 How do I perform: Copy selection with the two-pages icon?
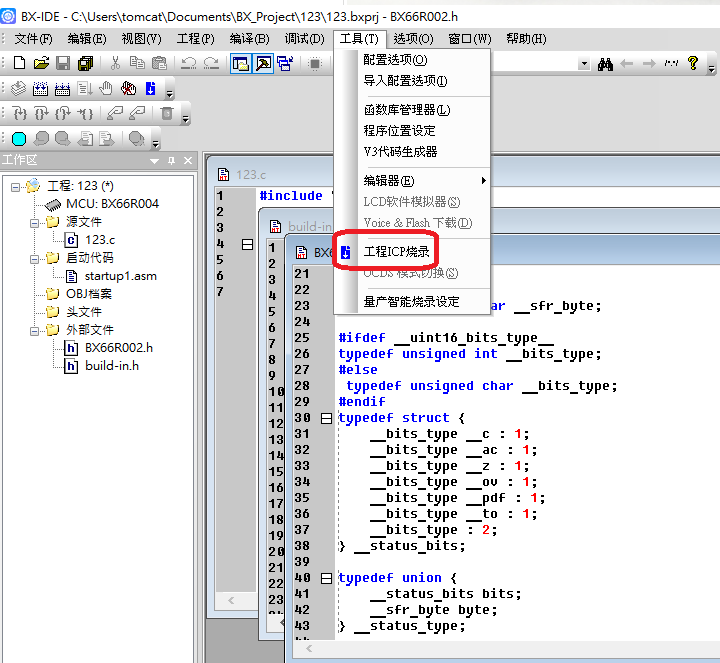tap(137, 63)
